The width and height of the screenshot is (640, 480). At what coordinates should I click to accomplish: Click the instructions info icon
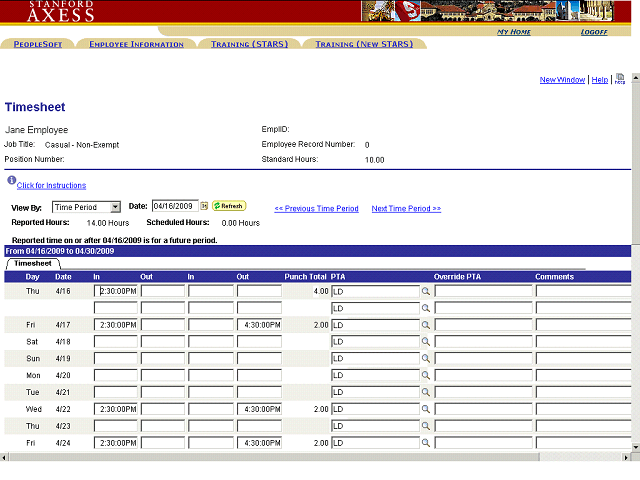click(11, 181)
